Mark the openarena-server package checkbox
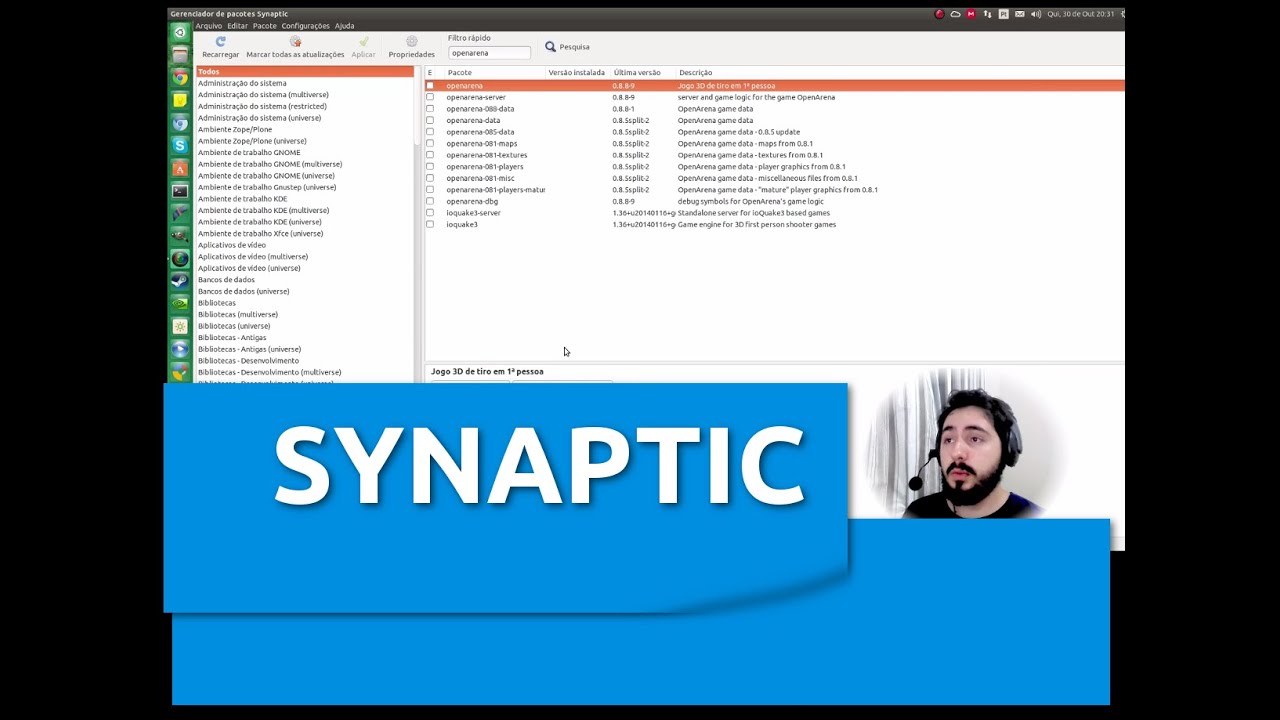 tap(430, 97)
